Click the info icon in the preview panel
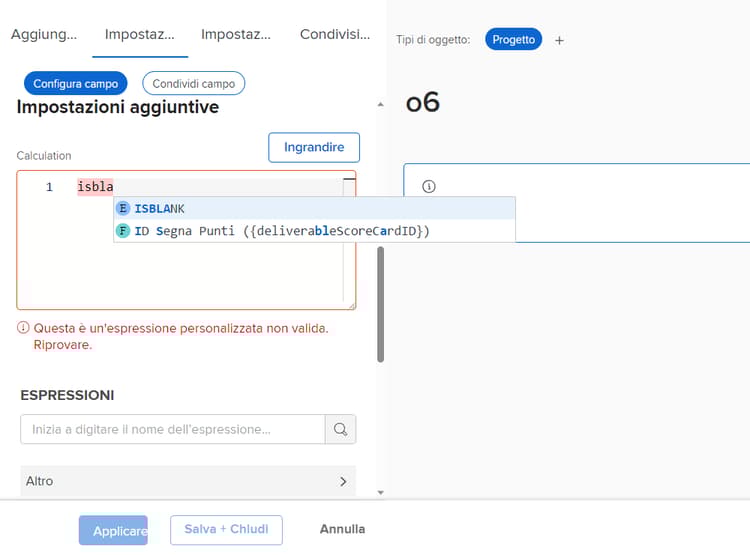Screen dimensions: 750x555 point(429,187)
